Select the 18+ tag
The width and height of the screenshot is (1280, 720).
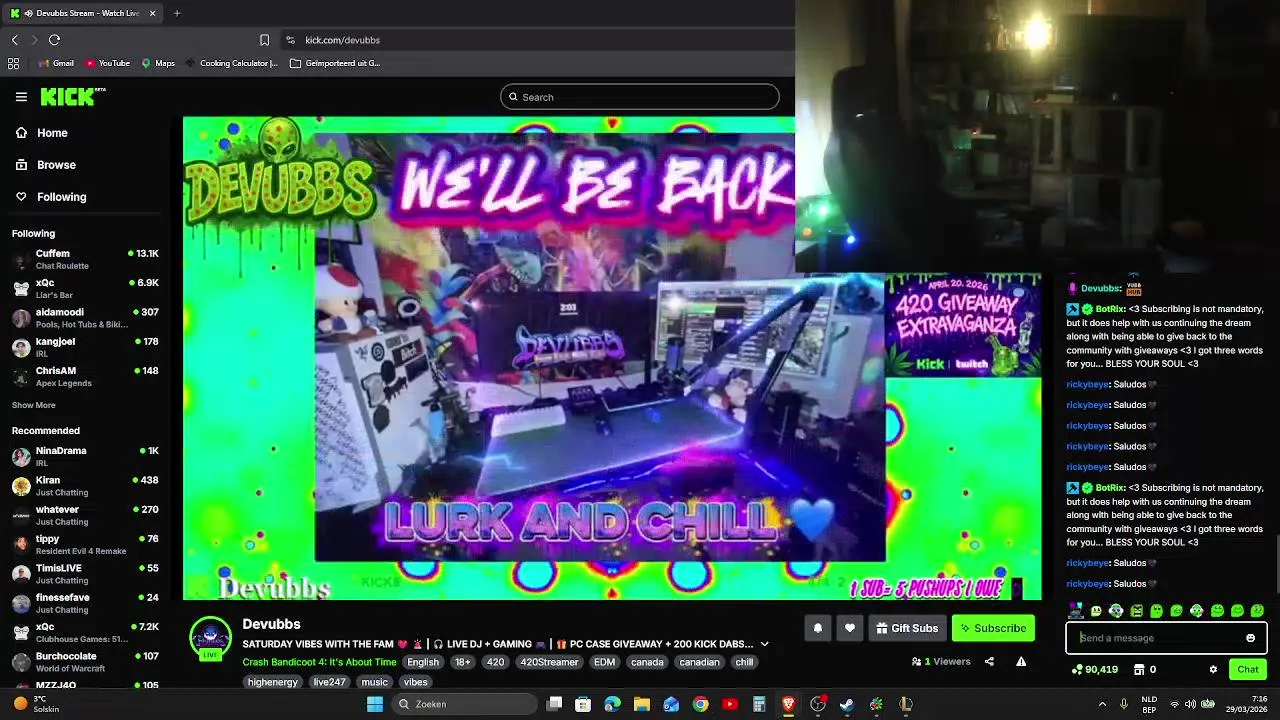pos(462,662)
